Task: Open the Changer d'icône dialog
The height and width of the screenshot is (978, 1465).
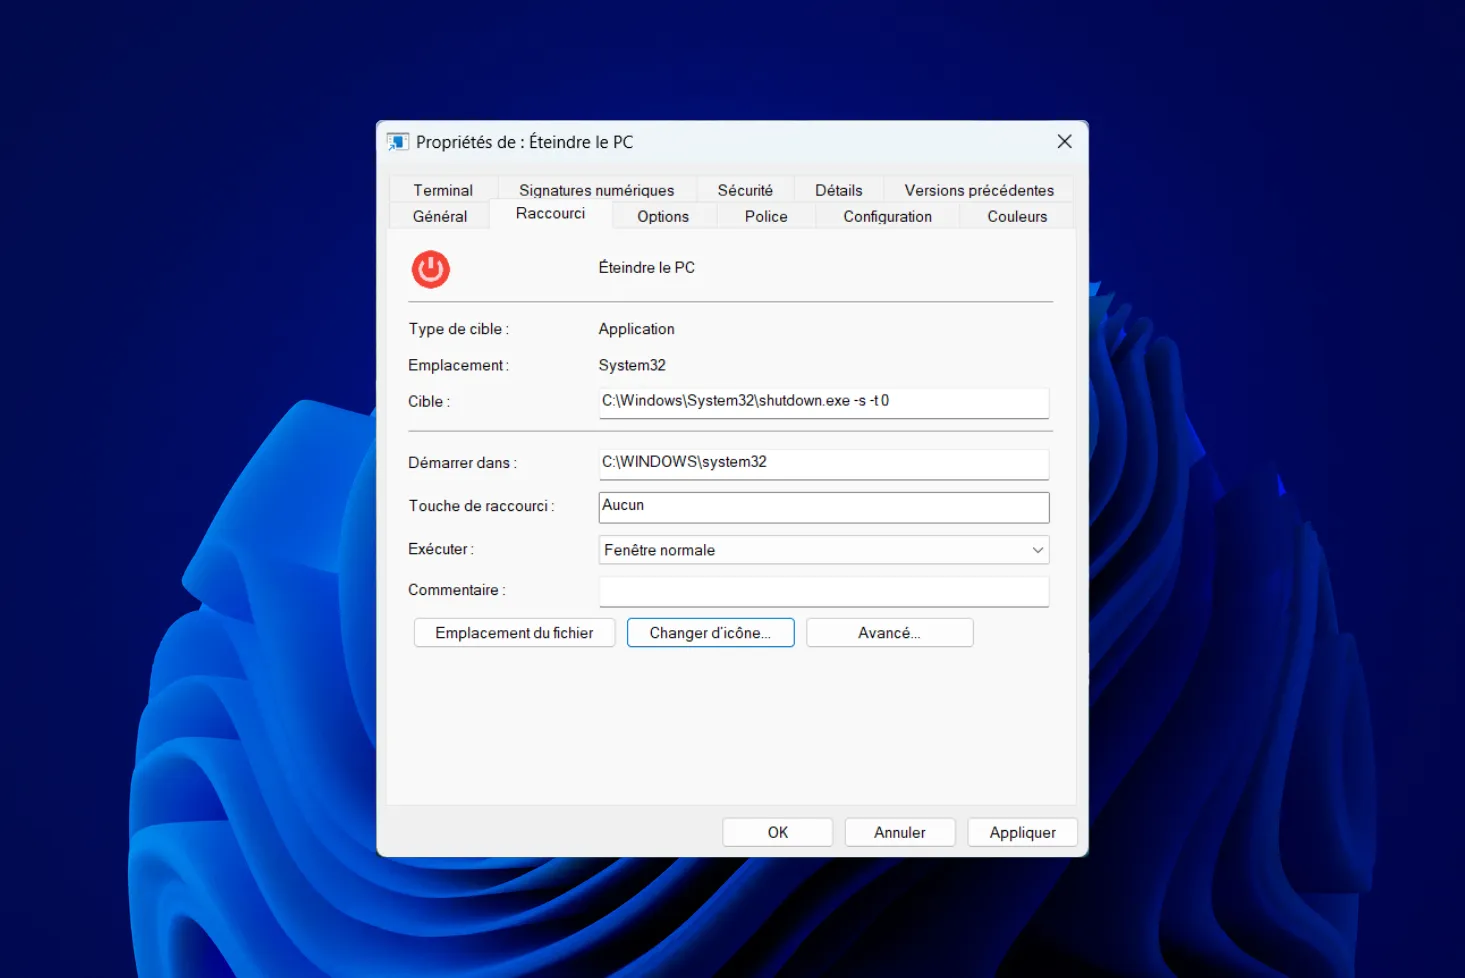Action: 709,632
